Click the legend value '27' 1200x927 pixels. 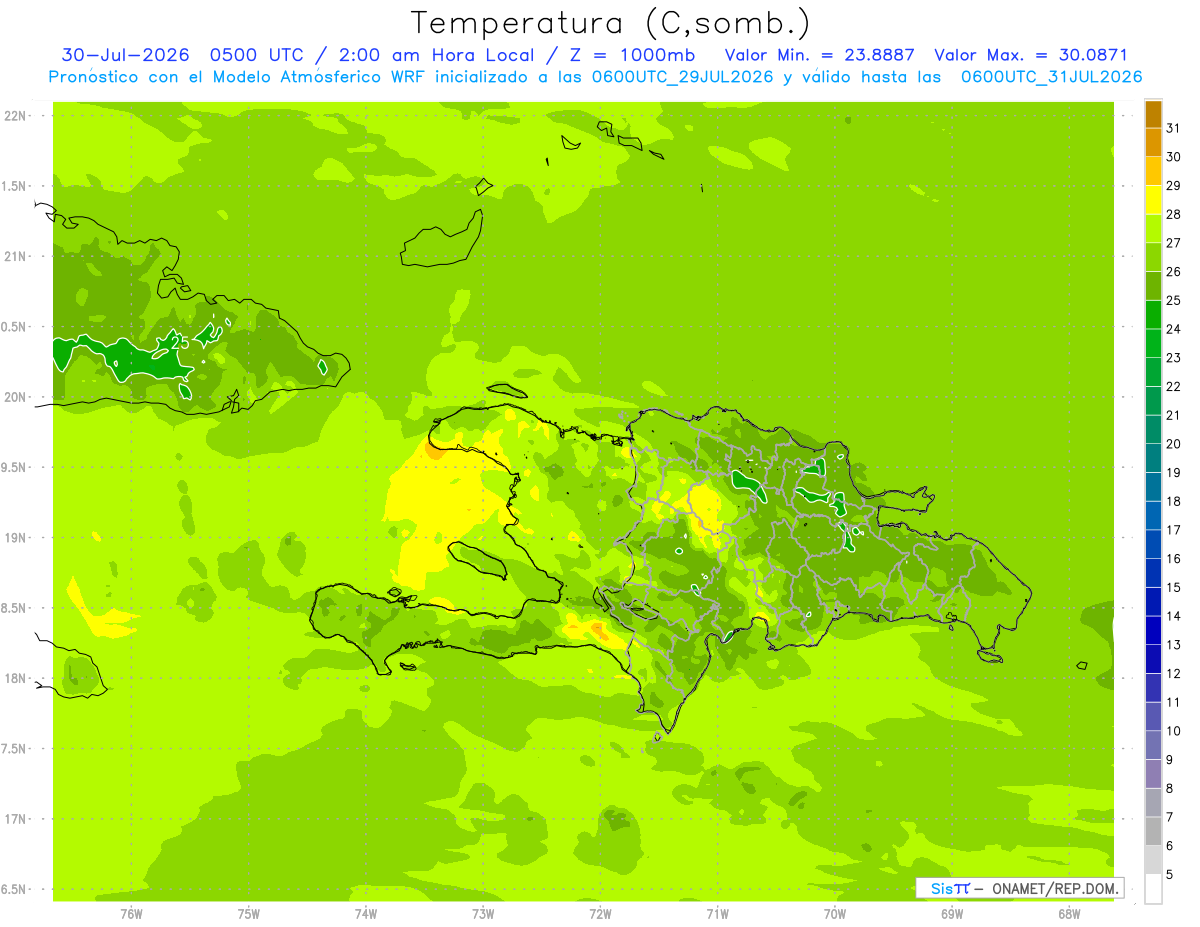[1174, 242]
